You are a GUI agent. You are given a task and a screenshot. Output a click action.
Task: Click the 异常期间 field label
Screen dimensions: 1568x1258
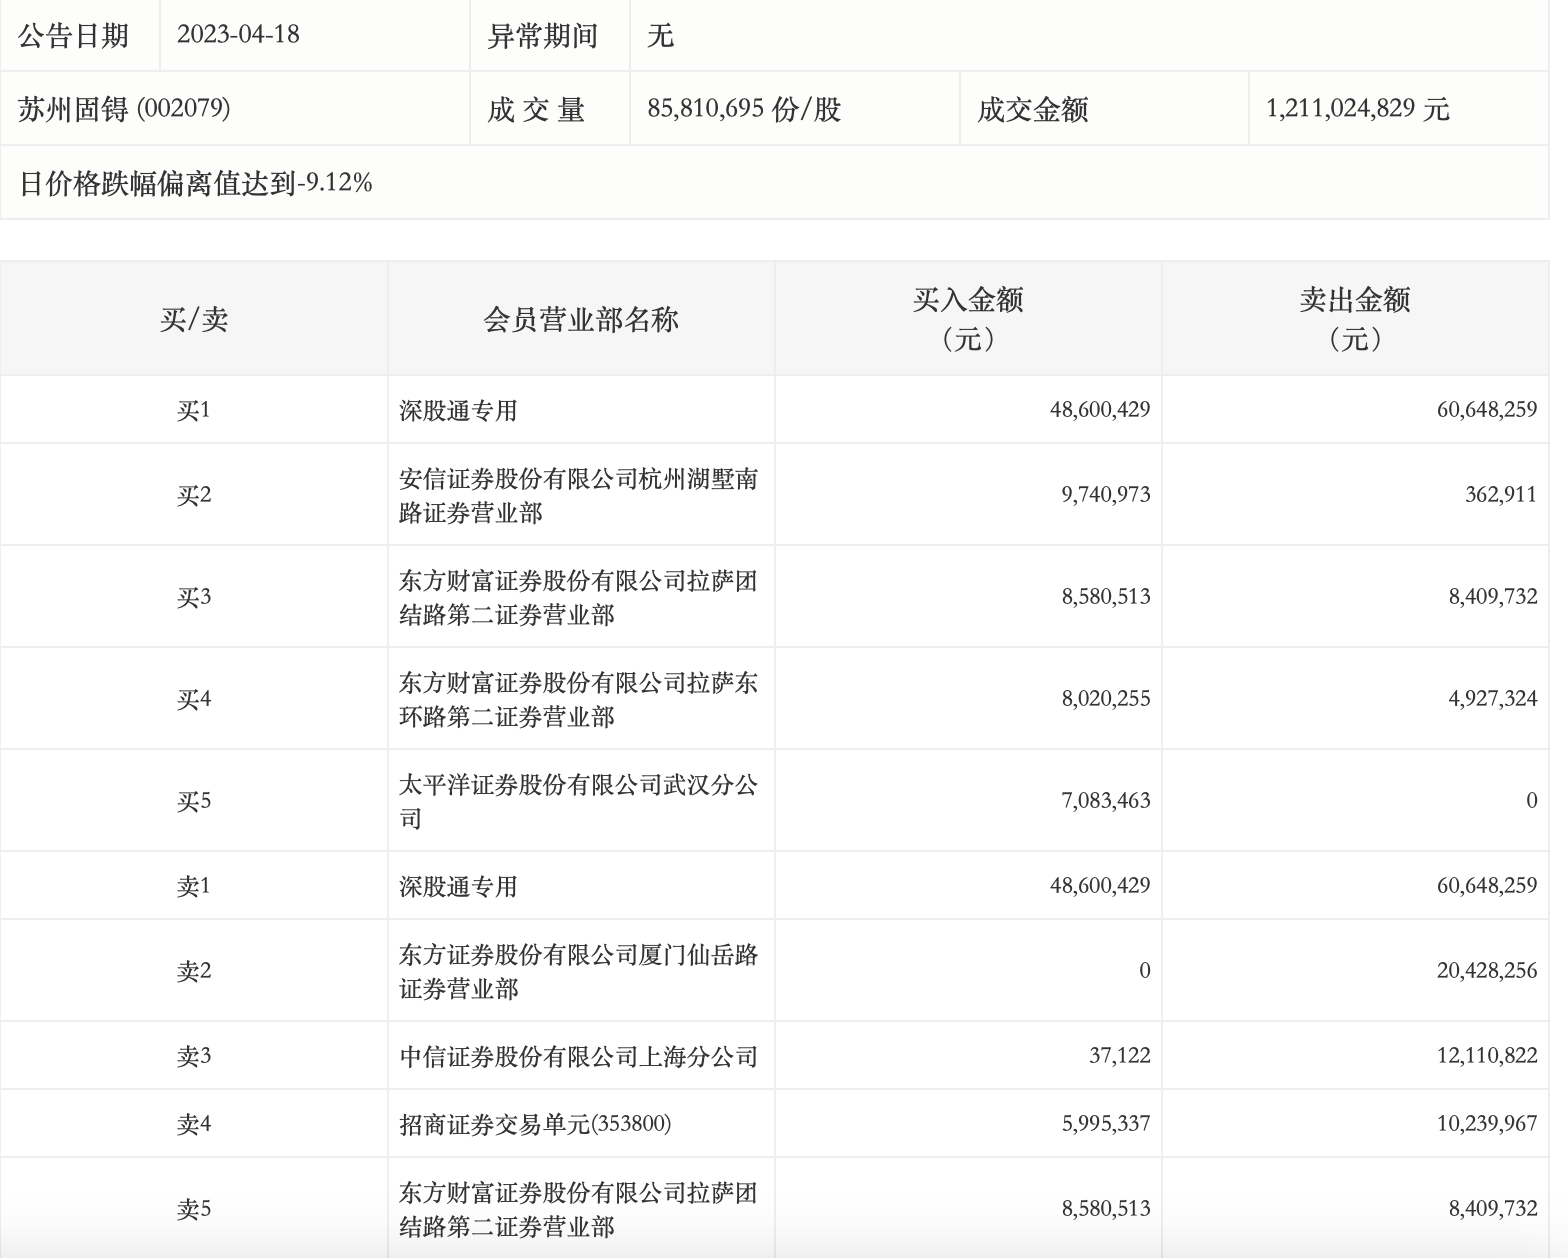(542, 36)
